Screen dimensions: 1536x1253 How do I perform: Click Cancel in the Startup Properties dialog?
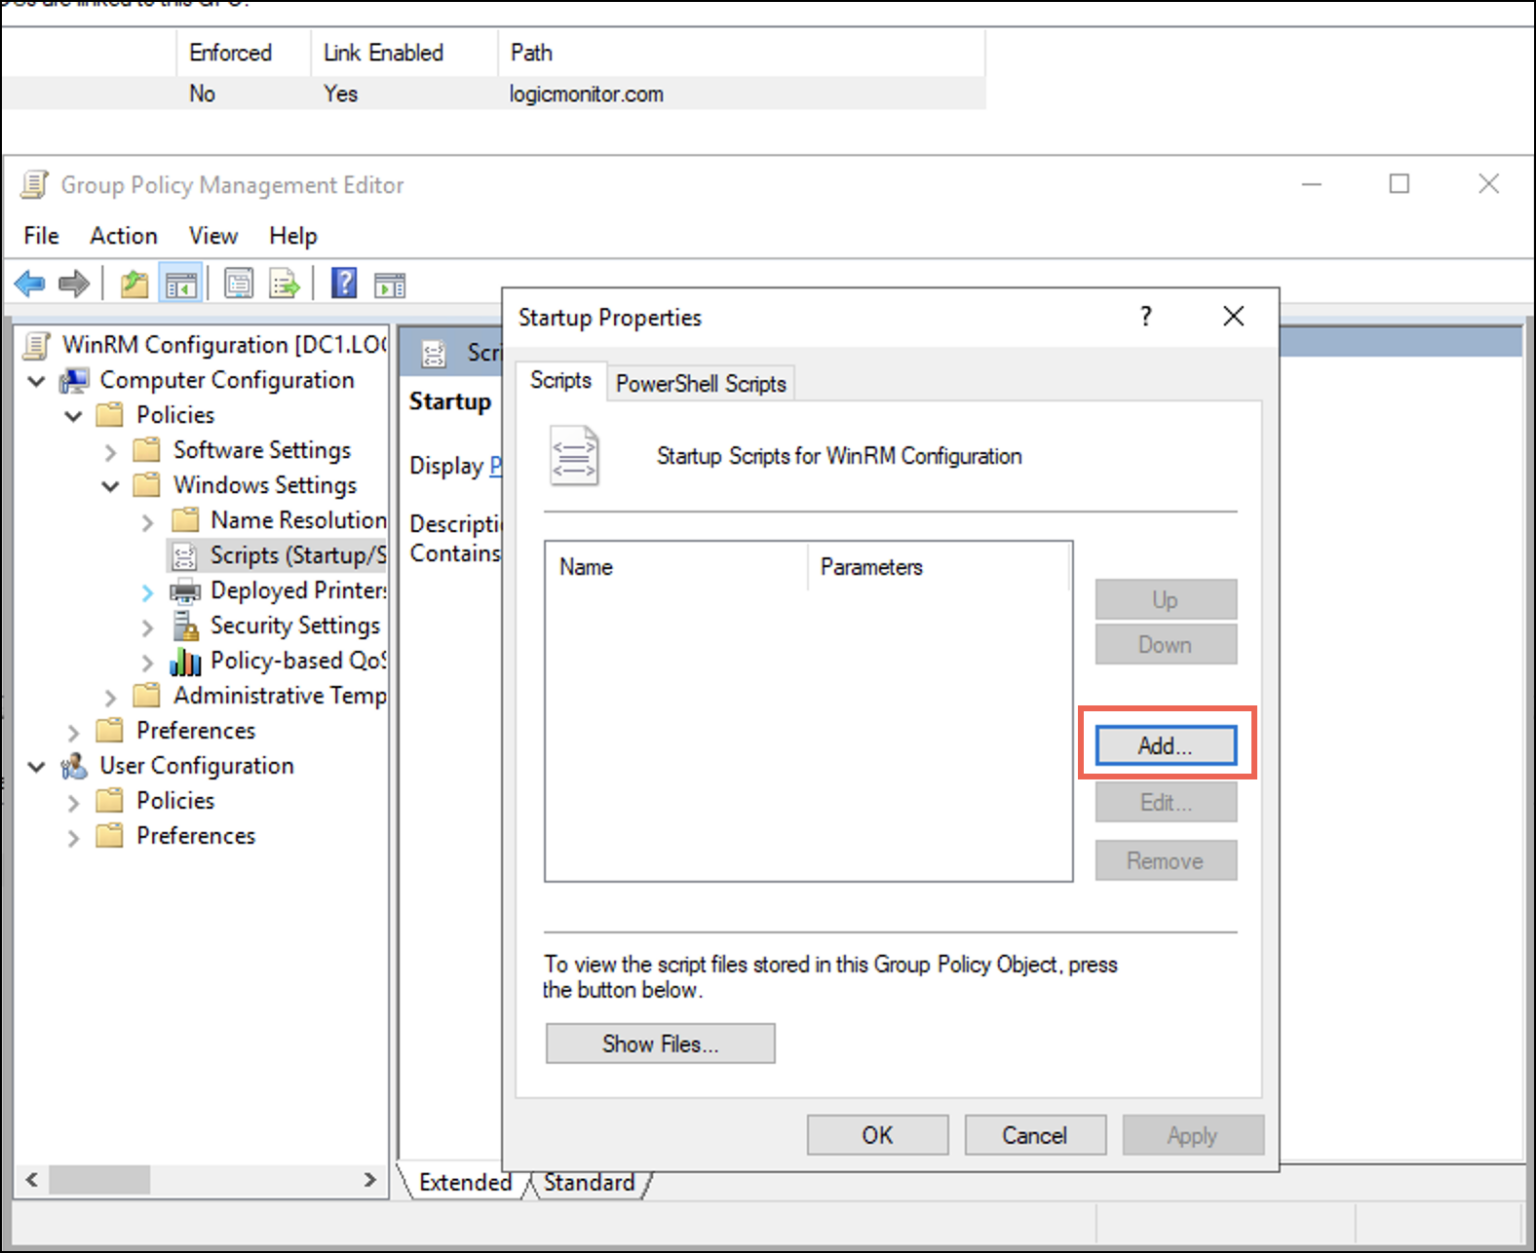(1034, 1135)
